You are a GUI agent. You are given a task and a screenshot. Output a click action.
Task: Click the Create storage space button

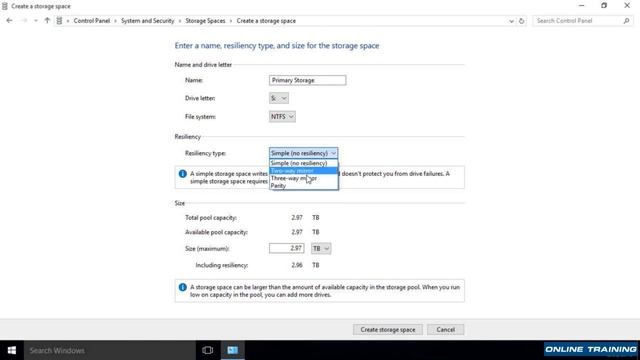click(388, 329)
